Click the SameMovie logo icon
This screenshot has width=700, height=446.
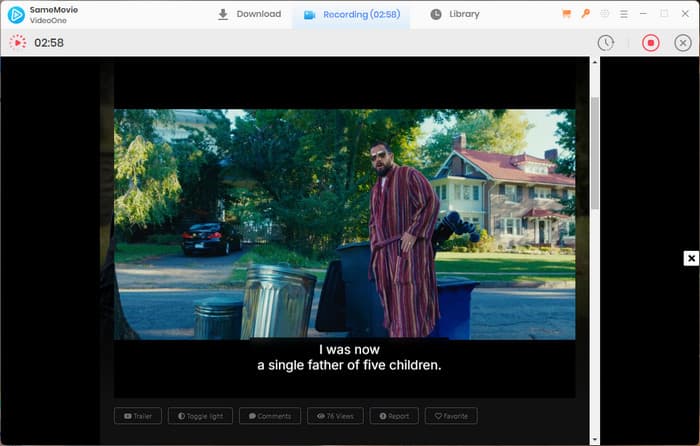click(x=17, y=15)
